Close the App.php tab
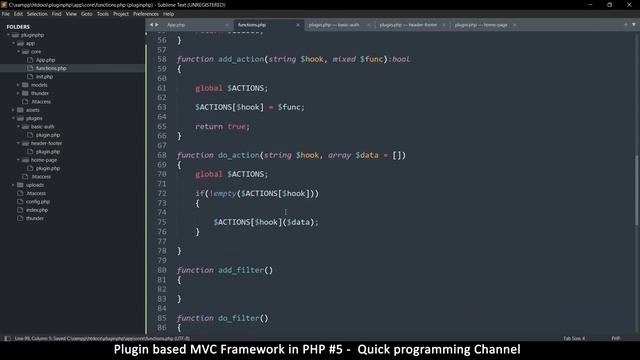 pyautogui.click(x=227, y=25)
